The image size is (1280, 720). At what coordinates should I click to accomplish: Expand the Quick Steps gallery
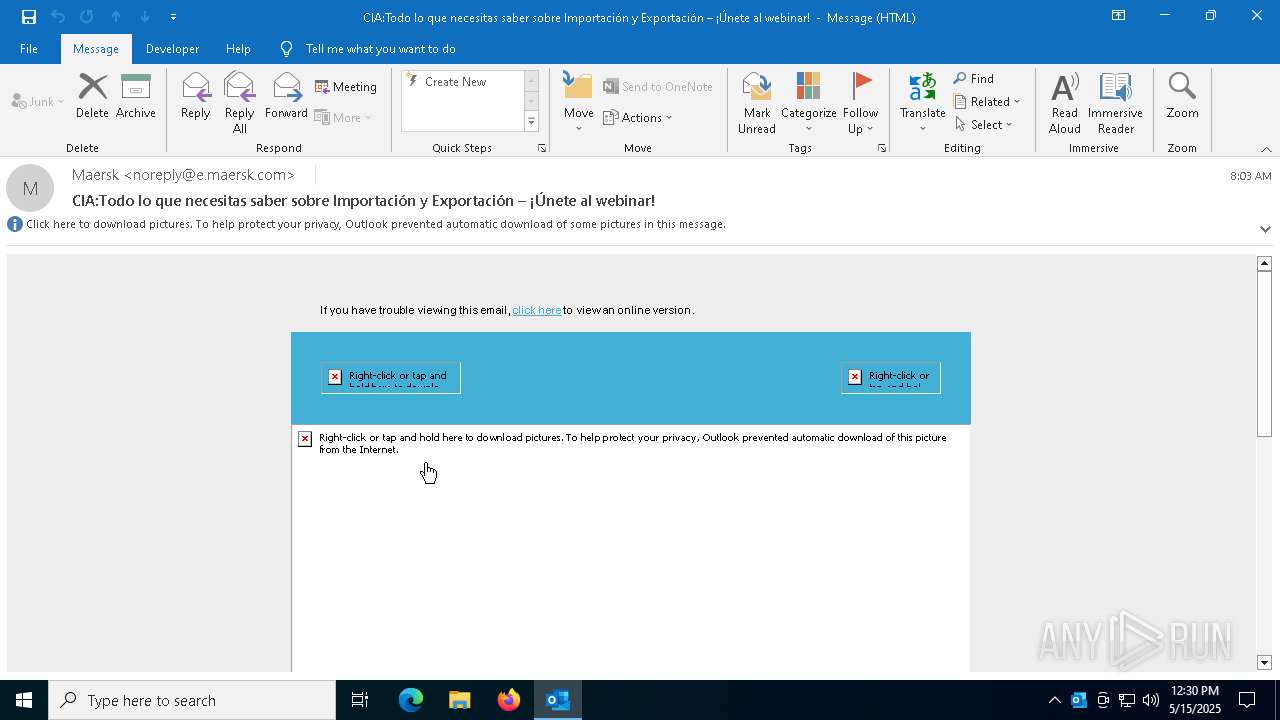pyautogui.click(x=531, y=122)
